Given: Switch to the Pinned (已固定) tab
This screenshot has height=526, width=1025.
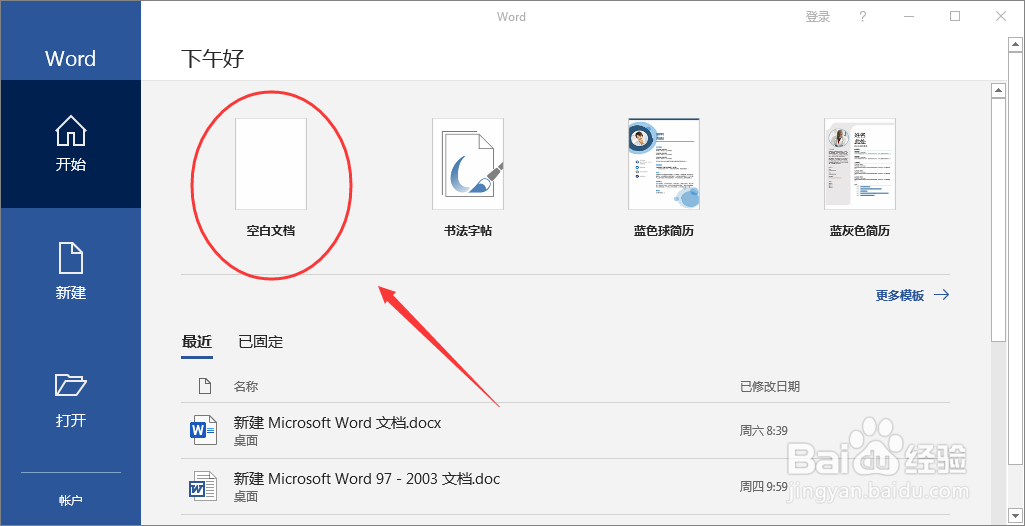Looking at the screenshot, I should [x=260, y=342].
